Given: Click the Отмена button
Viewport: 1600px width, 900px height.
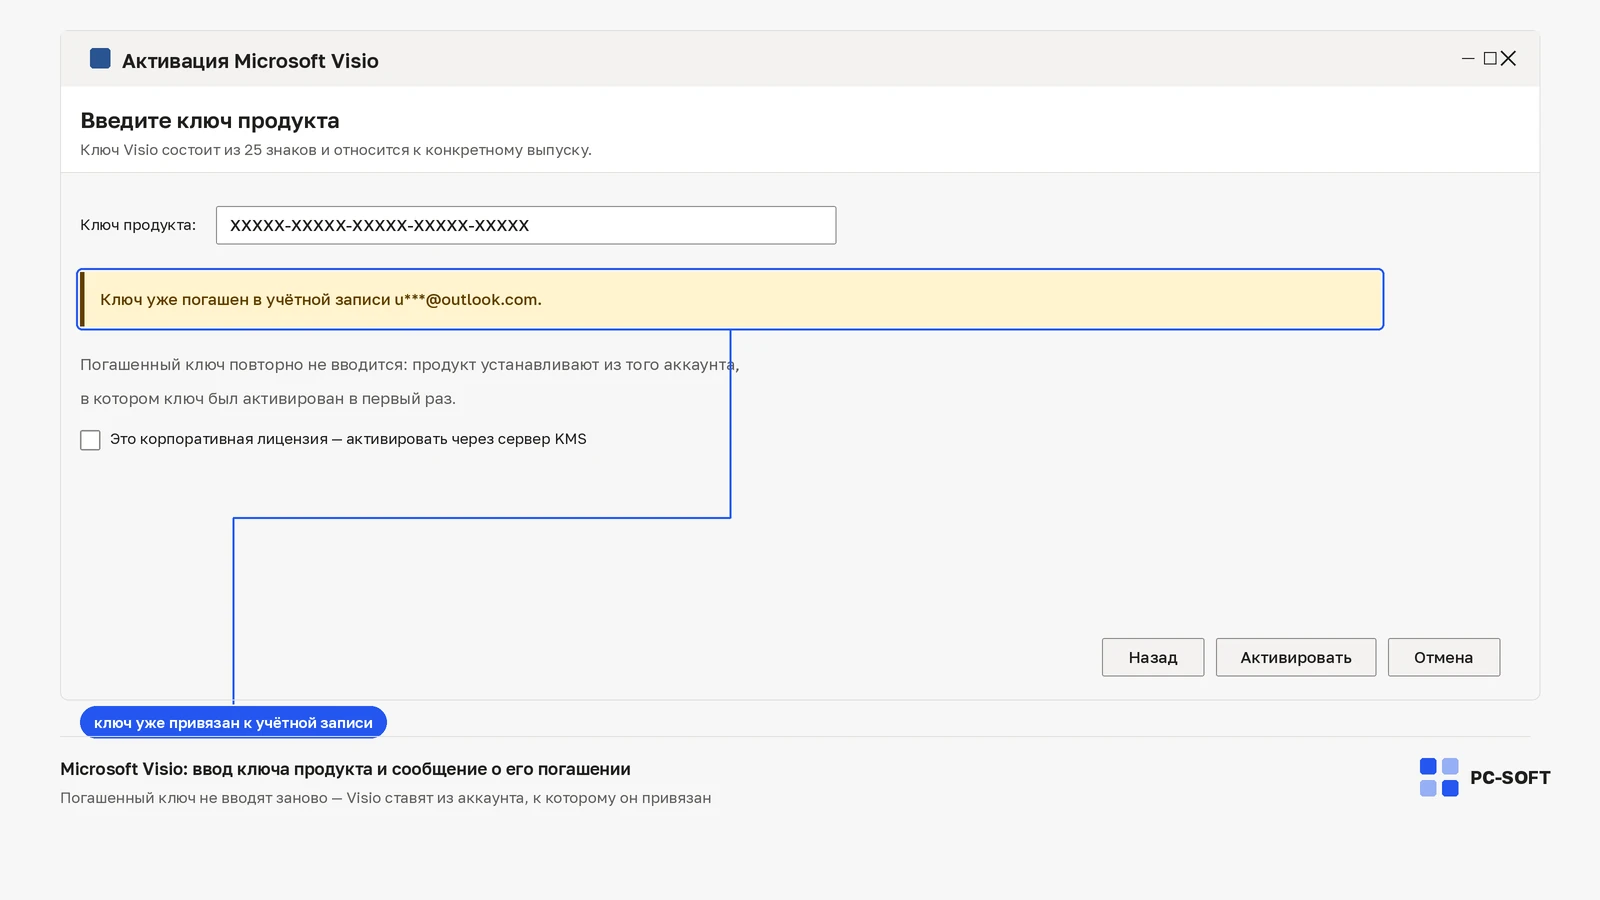Looking at the screenshot, I should click(1444, 657).
